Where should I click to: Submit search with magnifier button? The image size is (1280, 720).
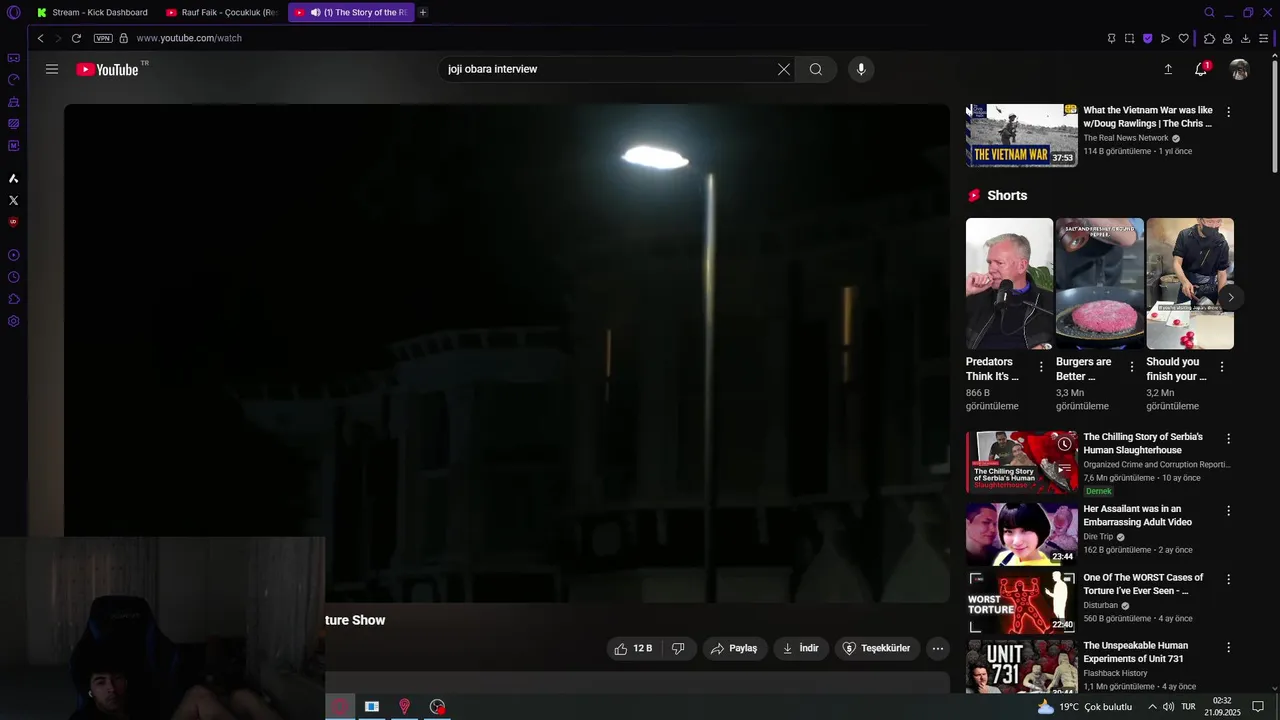(816, 69)
